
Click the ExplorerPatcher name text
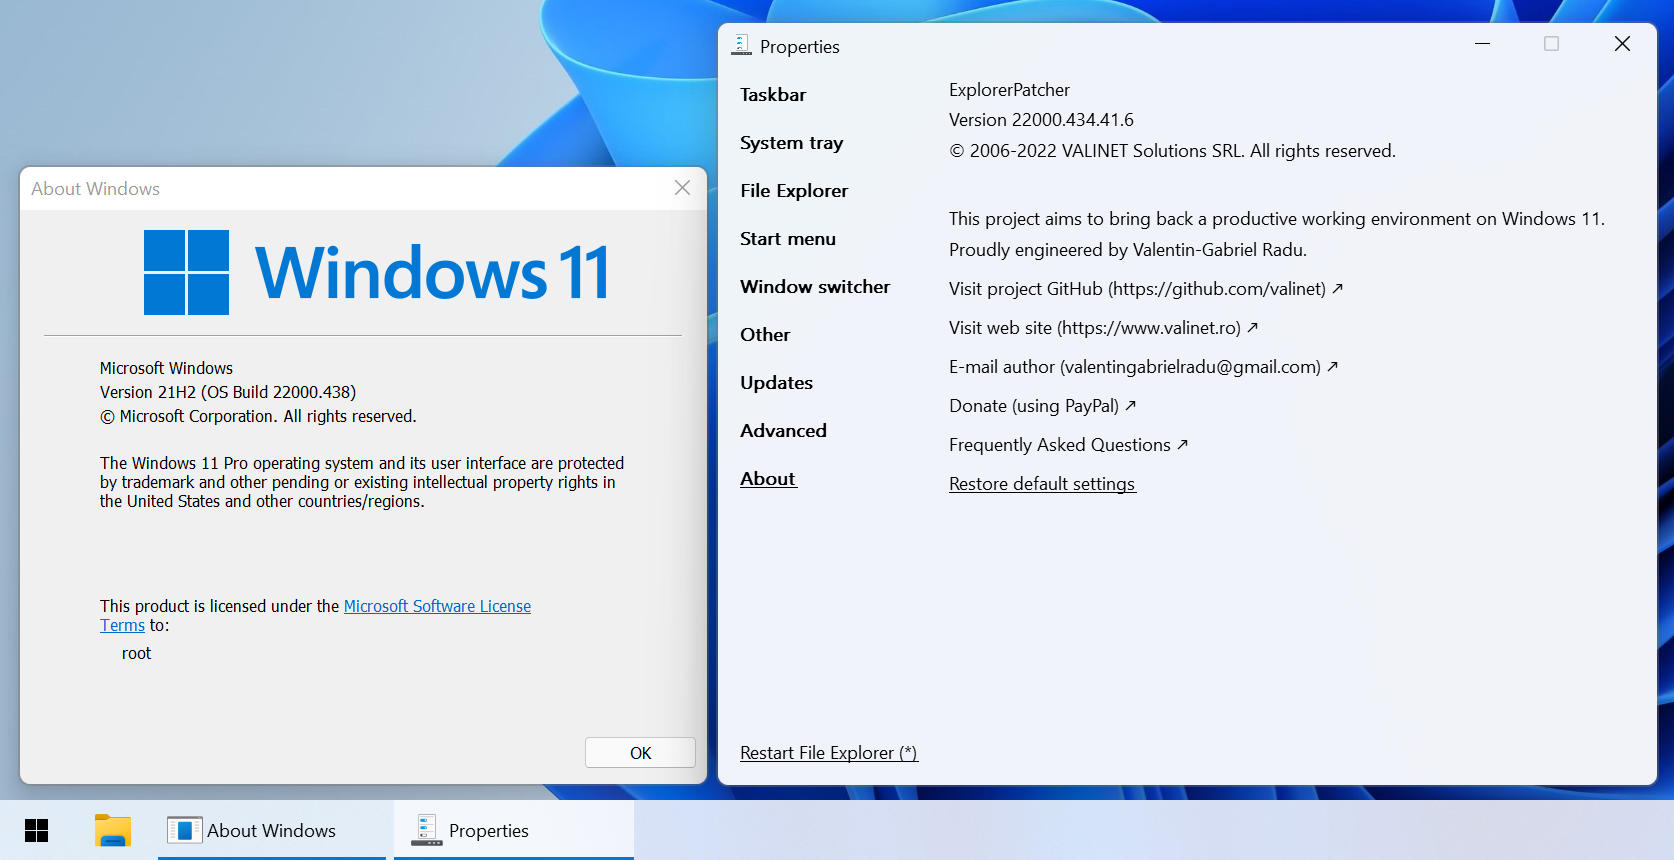coord(1009,90)
